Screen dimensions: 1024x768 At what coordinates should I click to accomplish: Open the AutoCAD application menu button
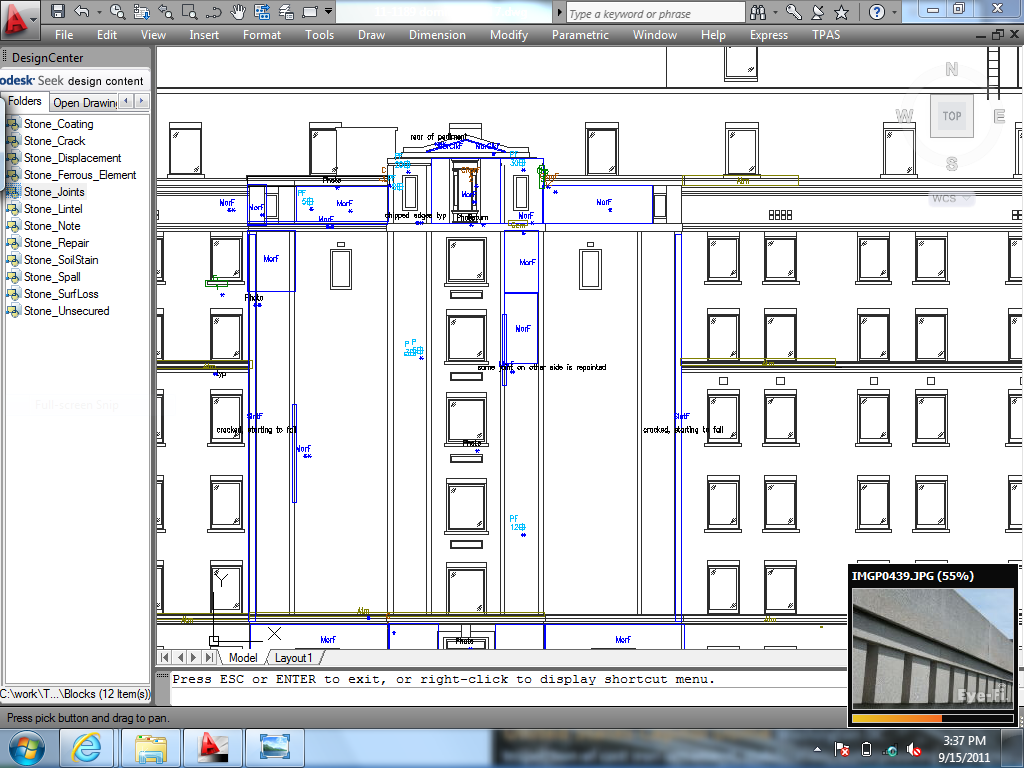click(x=20, y=14)
